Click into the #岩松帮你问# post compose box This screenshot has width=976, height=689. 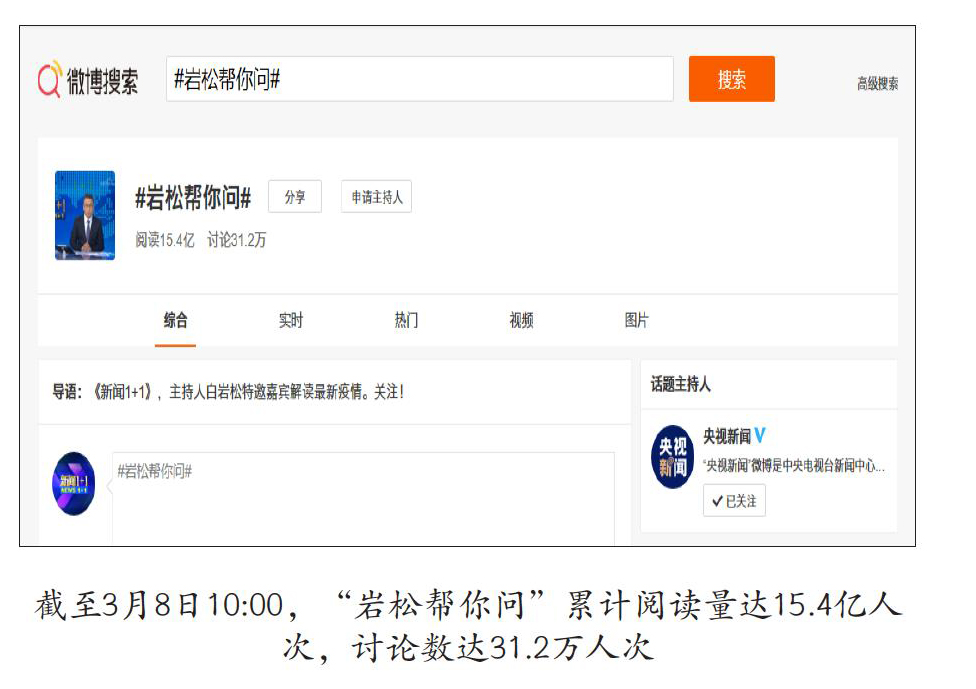(364, 499)
